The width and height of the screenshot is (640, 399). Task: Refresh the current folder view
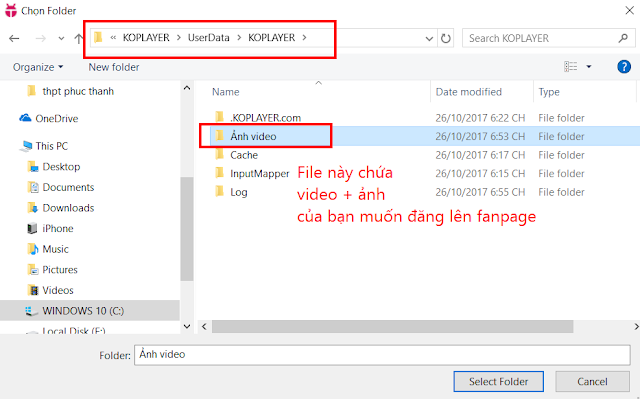(x=446, y=38)
